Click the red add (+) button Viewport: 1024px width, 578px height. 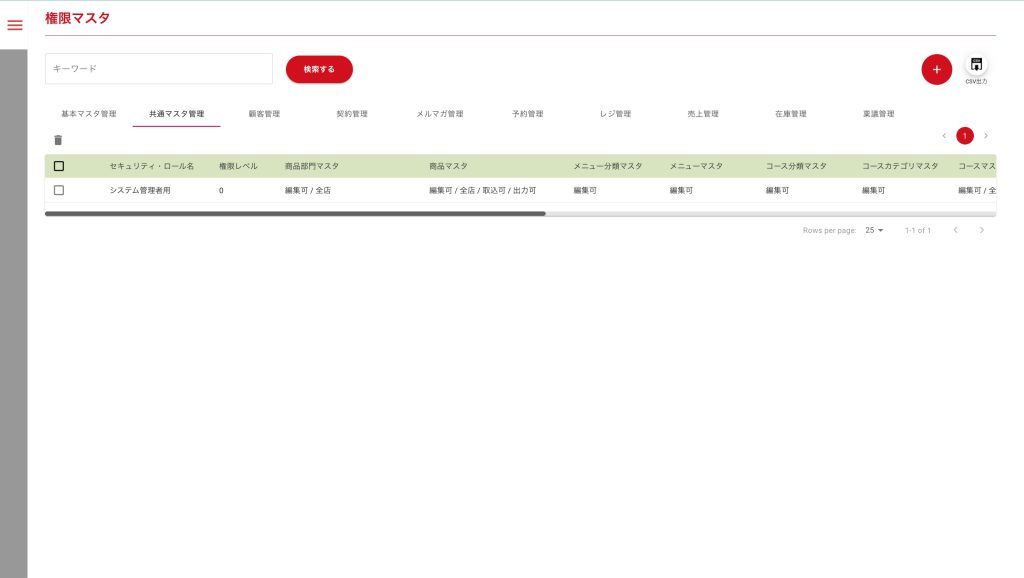[936, 69]
